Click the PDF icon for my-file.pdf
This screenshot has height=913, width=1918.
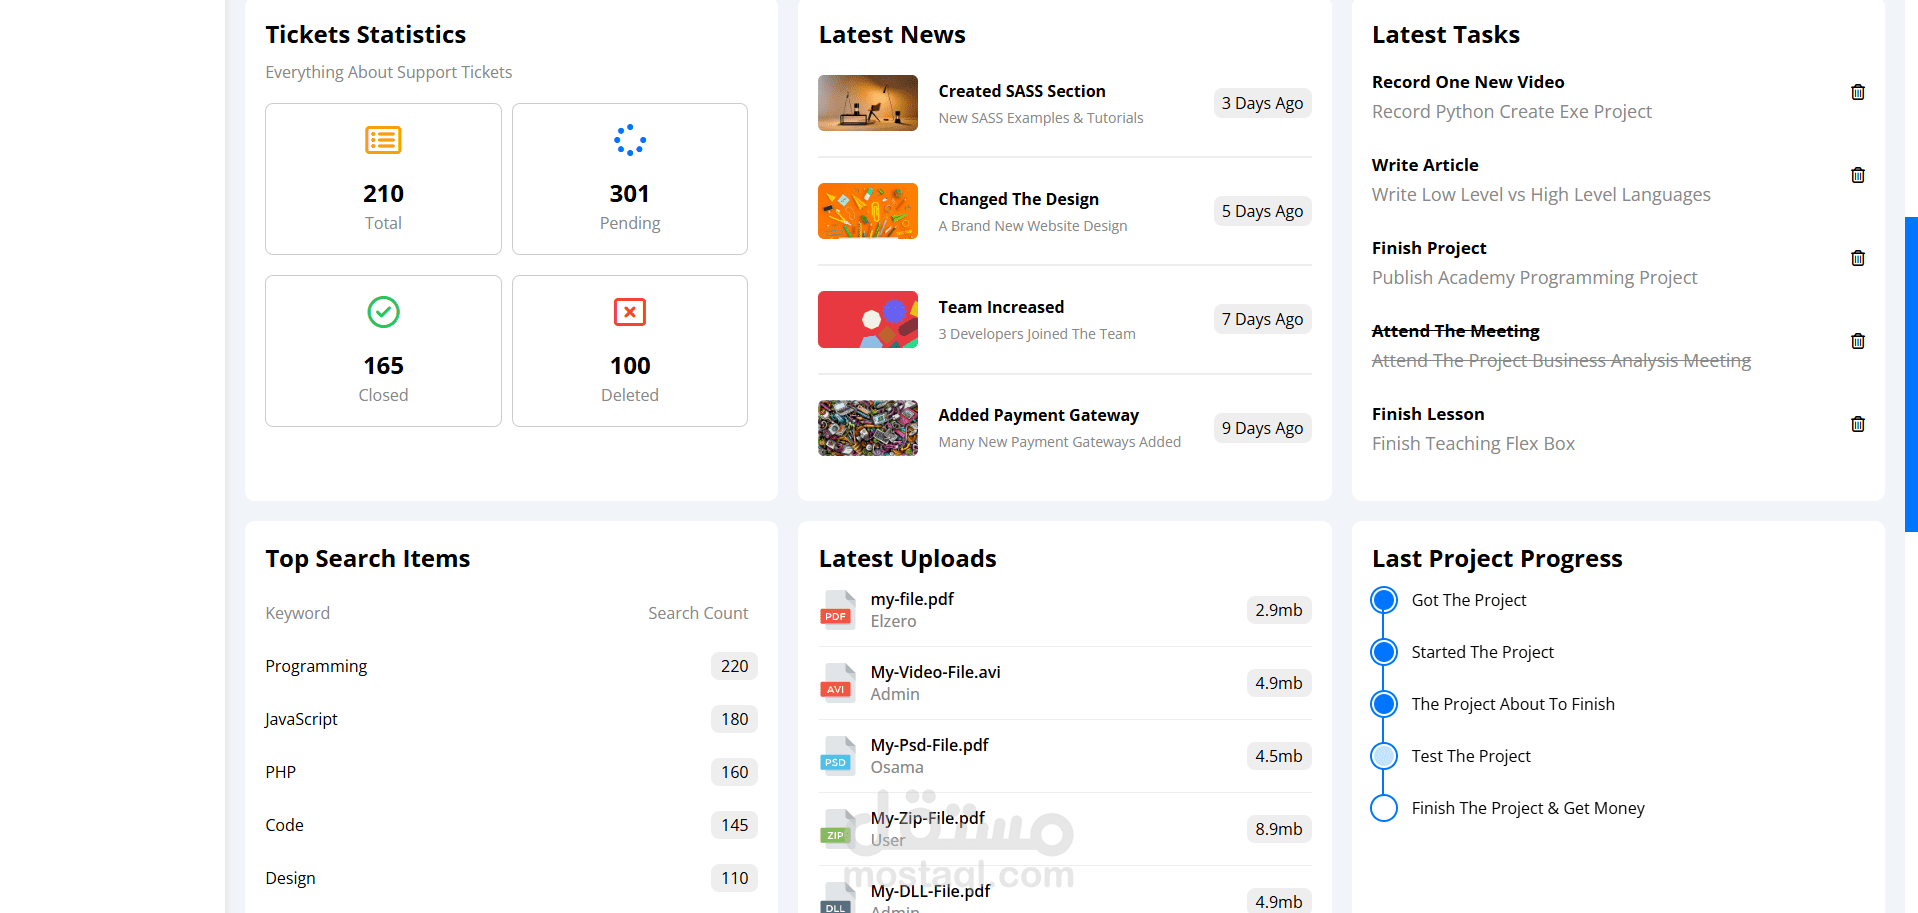pyautogui.click(x=837, y=610)
